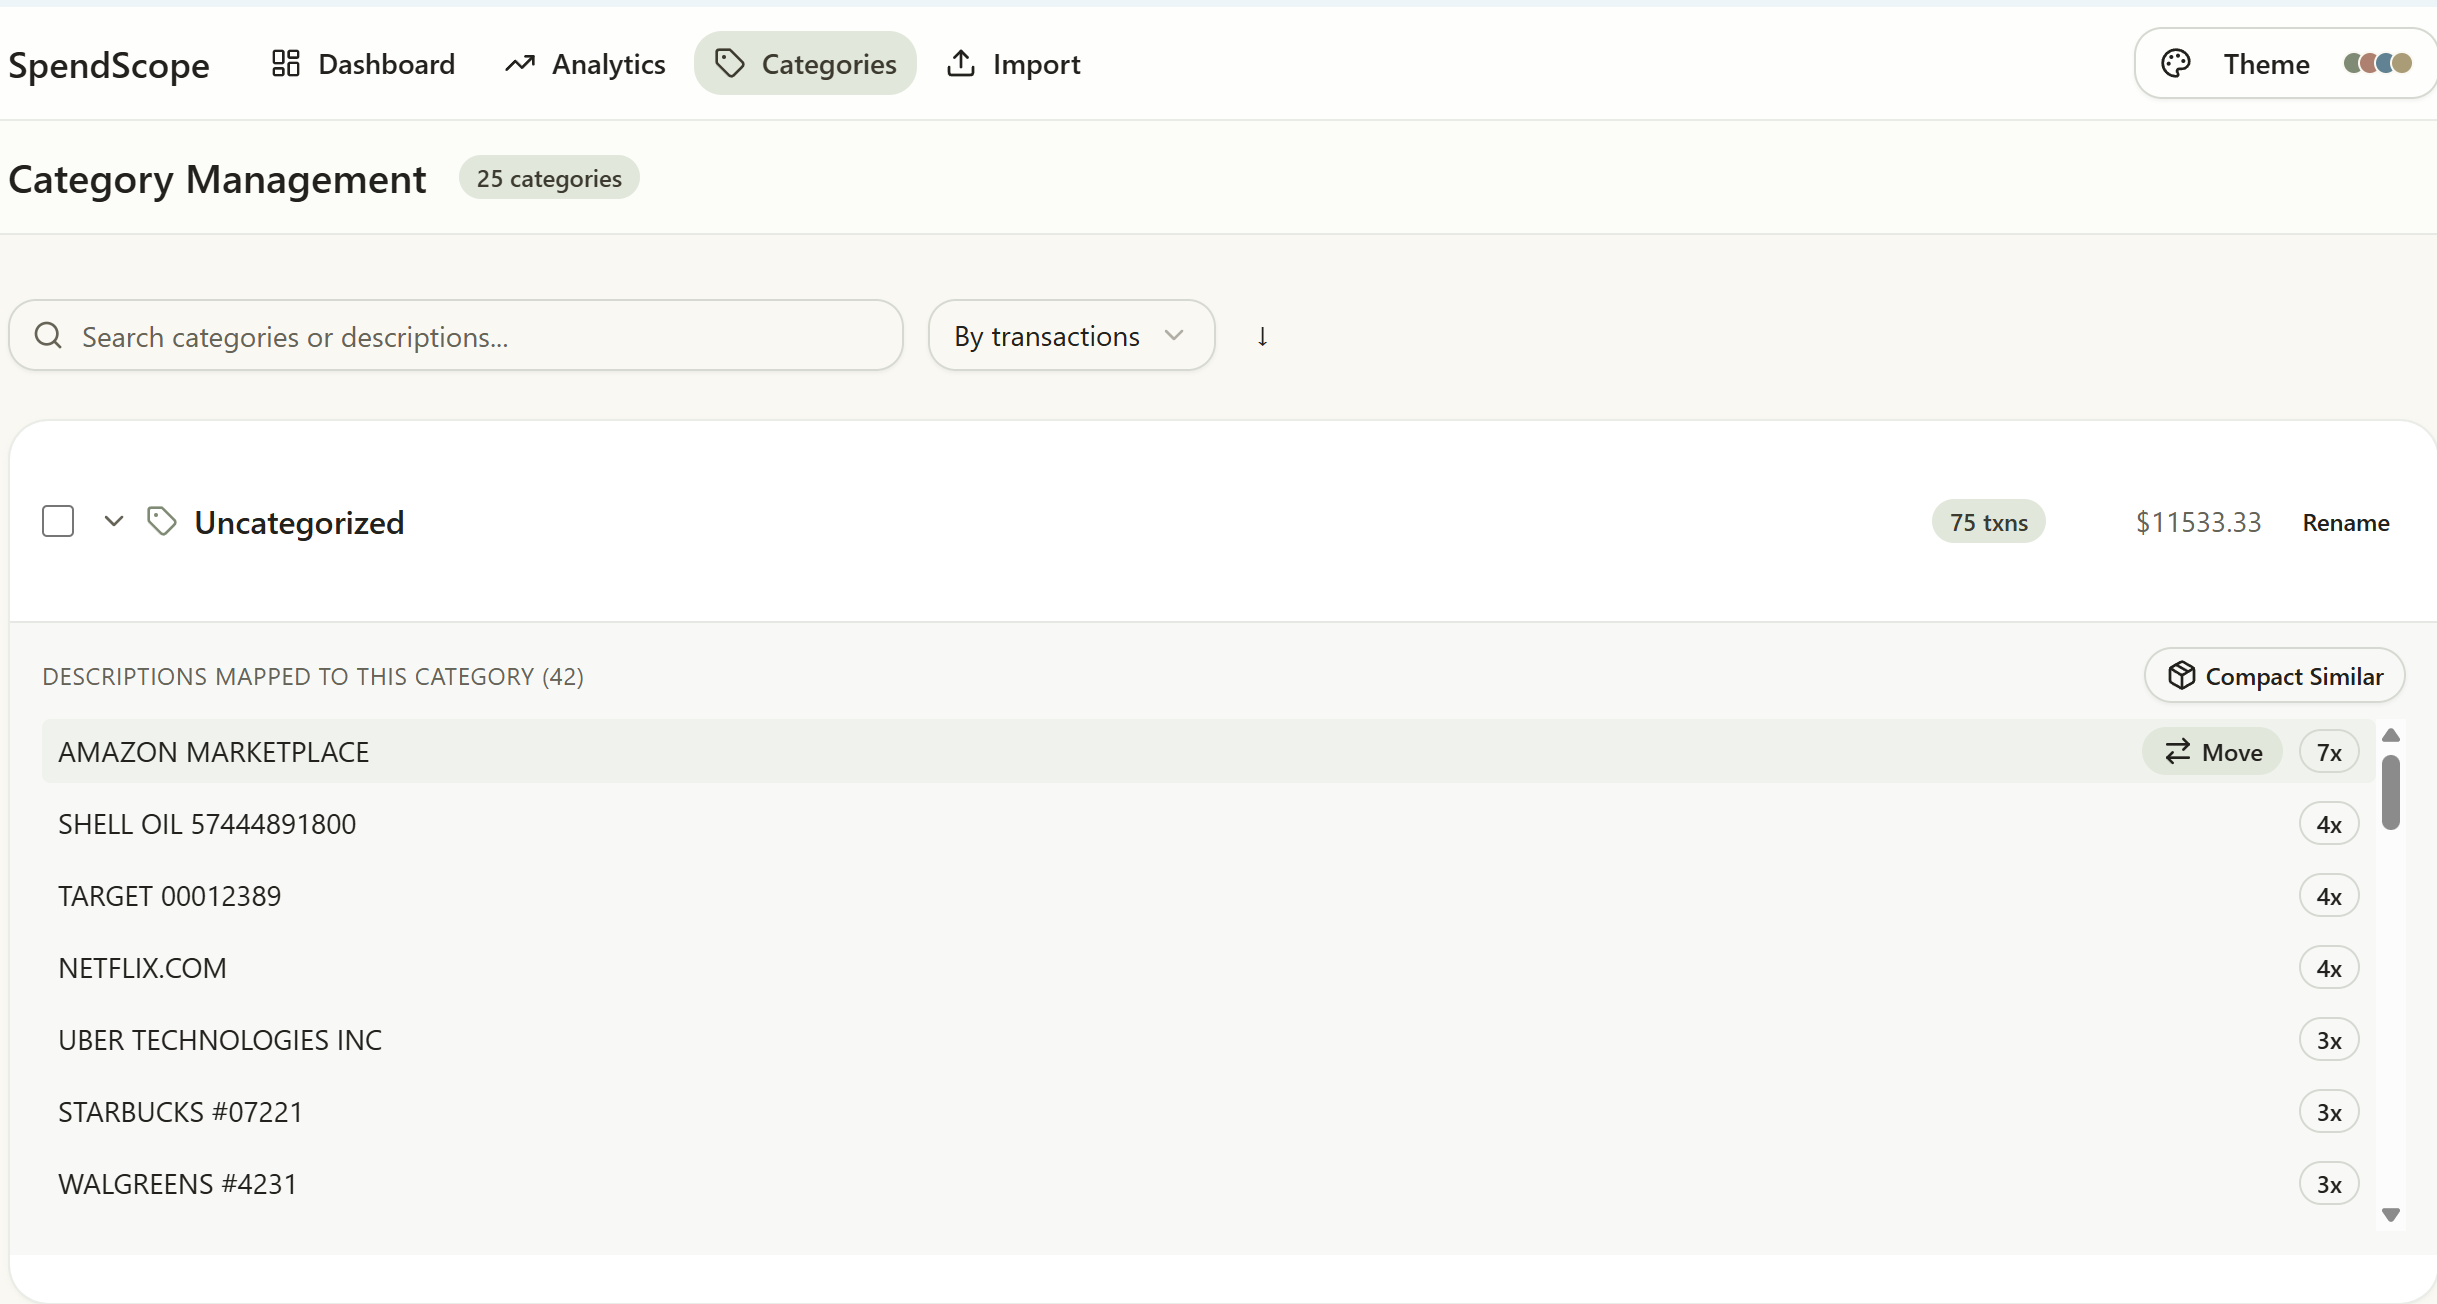Click the Dashboard grid icon
The image size is (2437, 1304).
286,64
